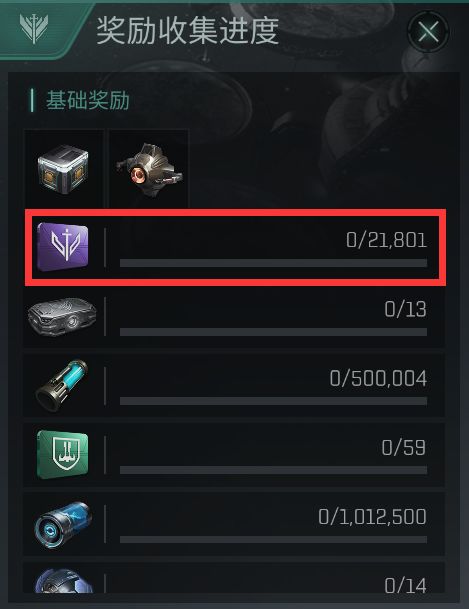Viewport: 469px width, 609px height.
Task: Click the 0/21,801 counter text
Action: (x=386, y=240)
